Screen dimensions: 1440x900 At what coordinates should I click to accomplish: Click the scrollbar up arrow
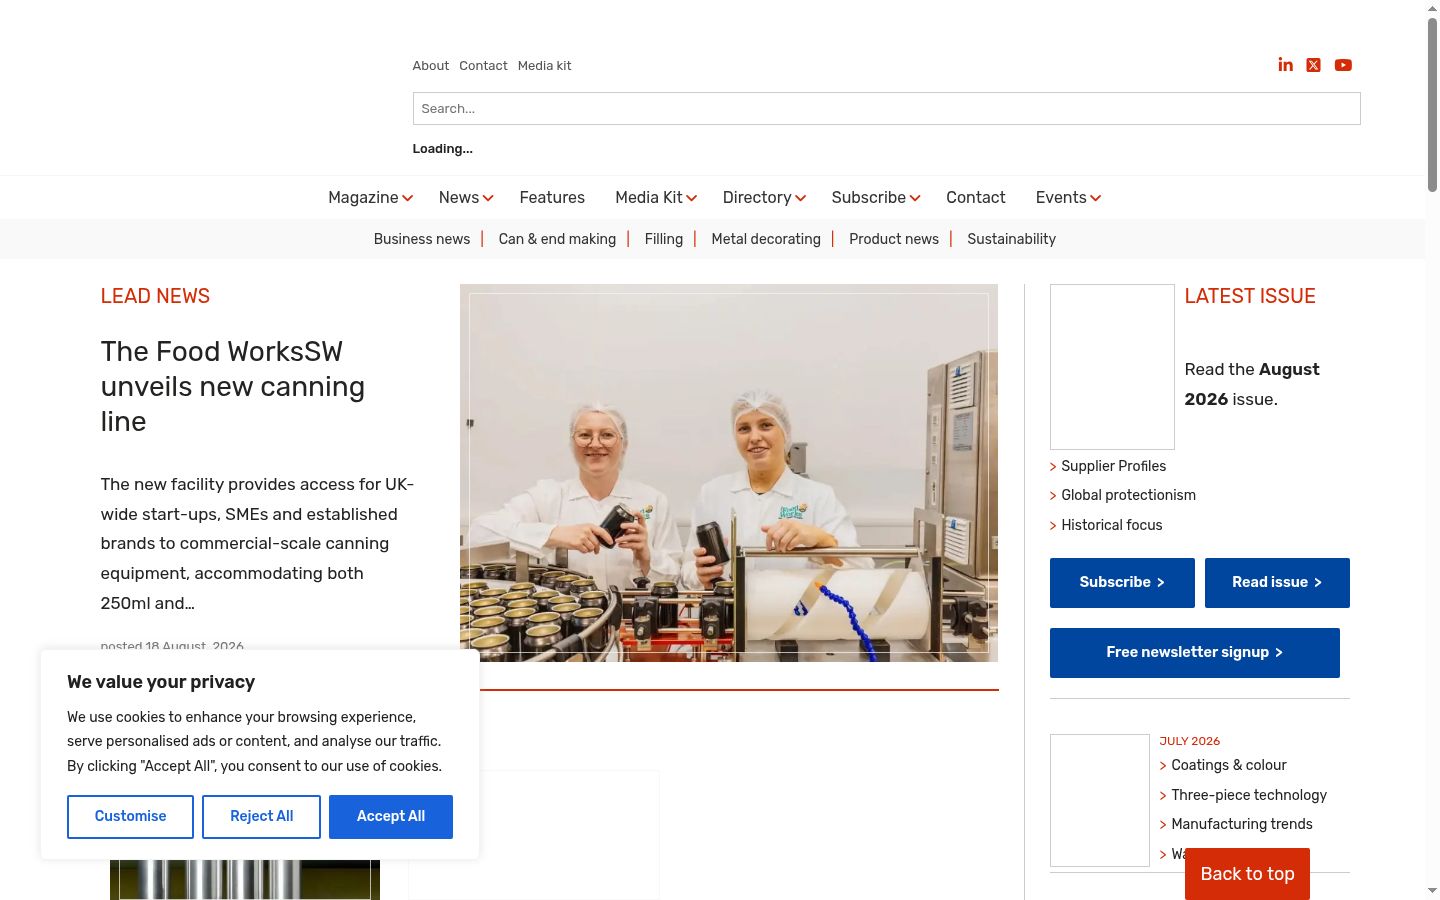click(x=1432, y=8)
